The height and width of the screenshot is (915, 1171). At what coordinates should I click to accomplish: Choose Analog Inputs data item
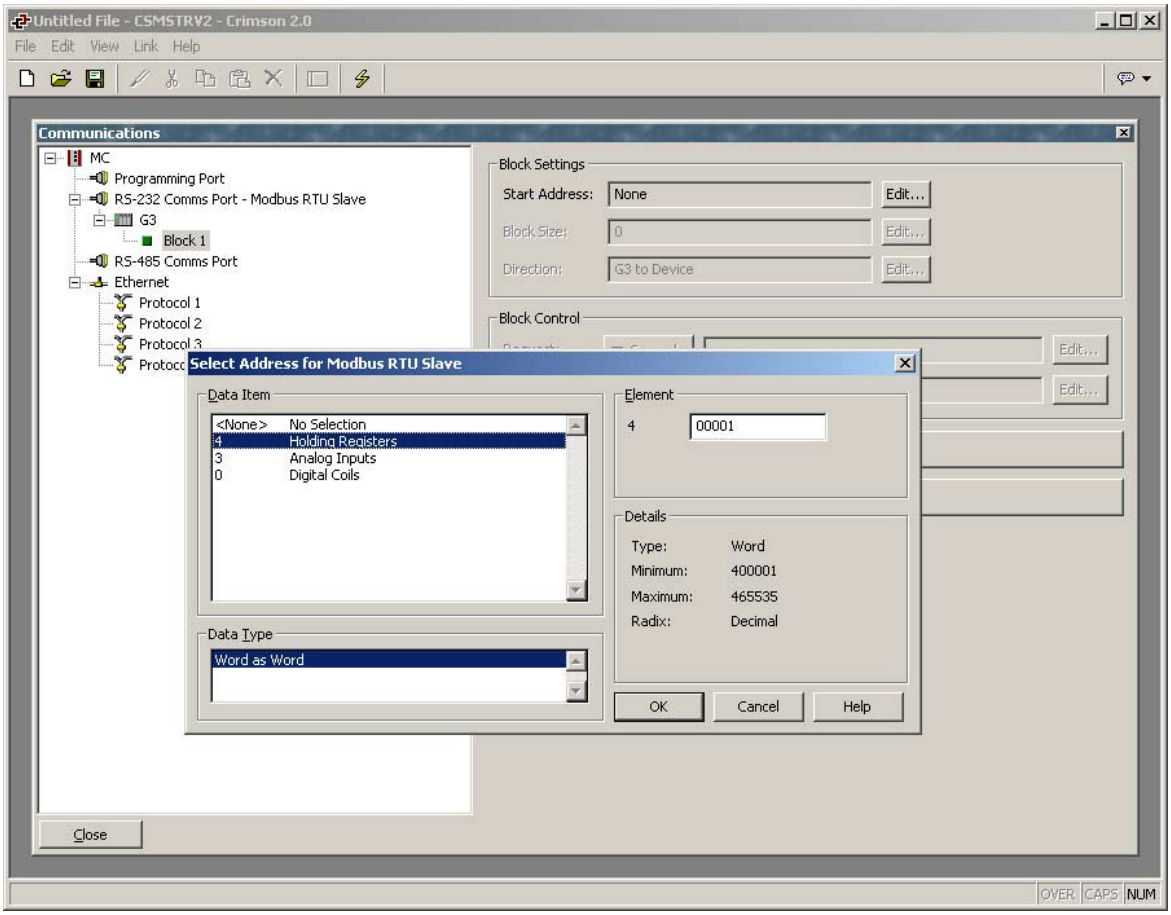(x=389, y=458)
